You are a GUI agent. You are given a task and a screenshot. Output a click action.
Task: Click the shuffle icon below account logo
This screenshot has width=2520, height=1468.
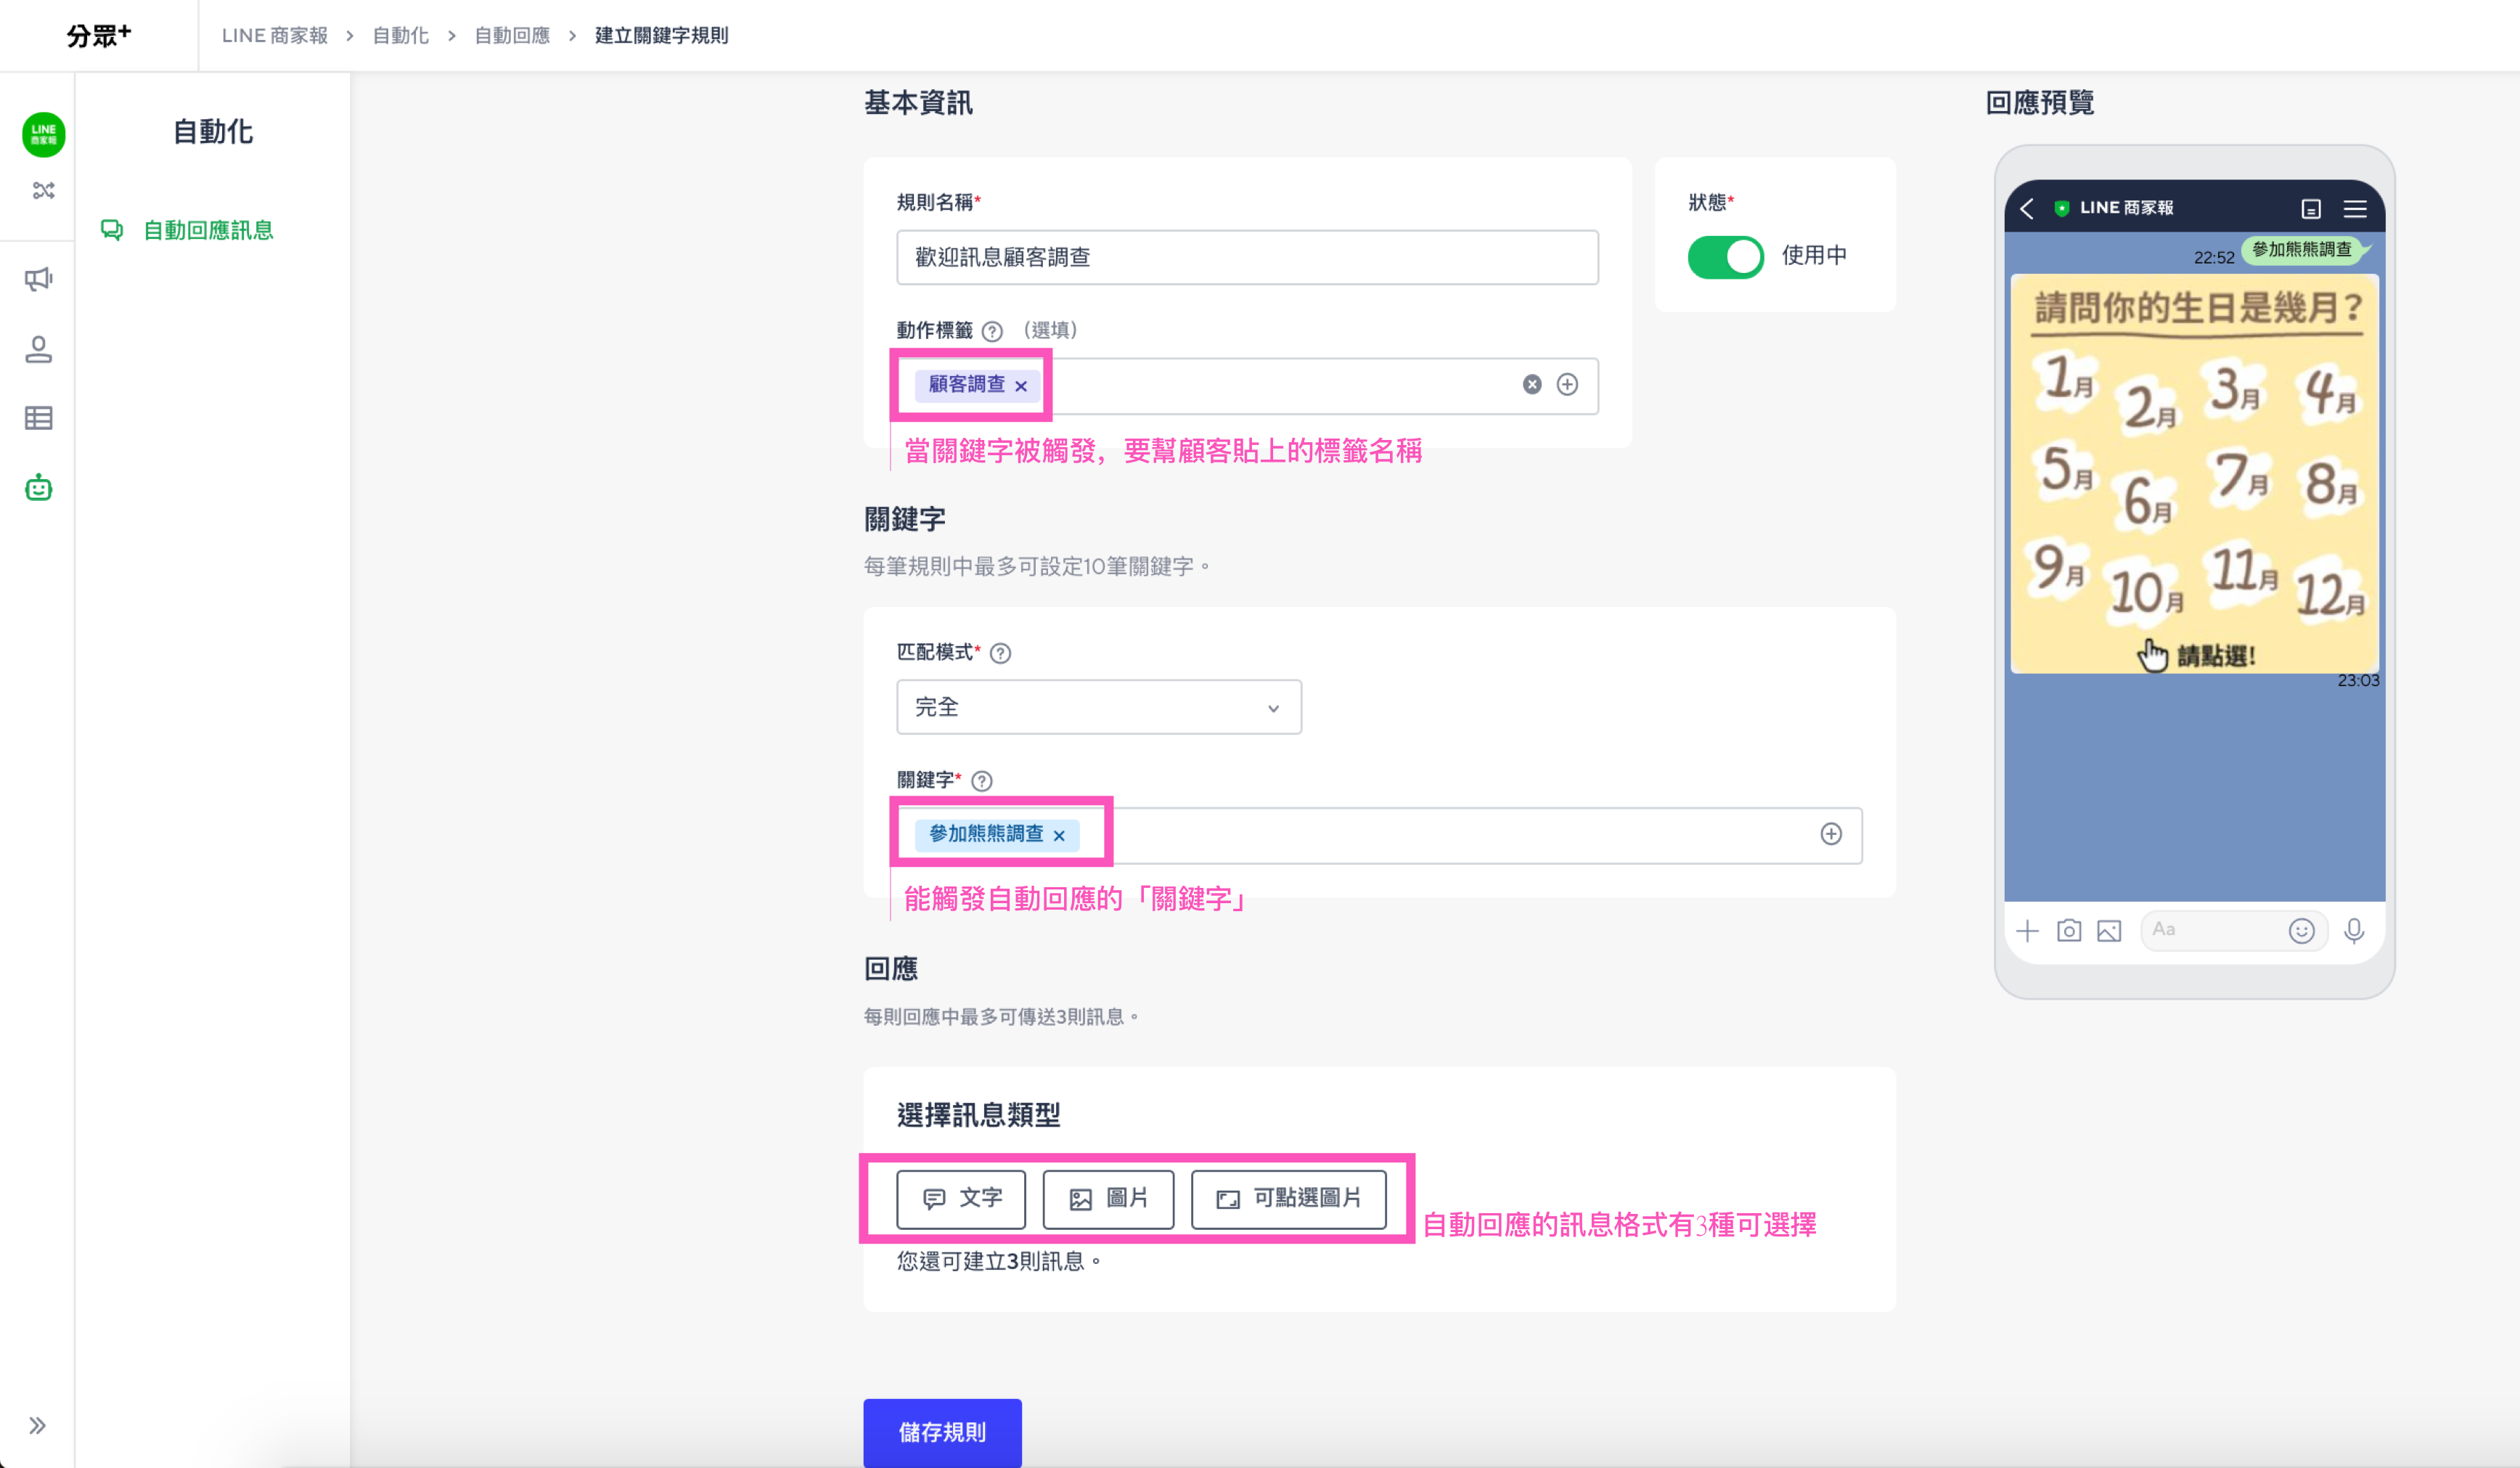(43, 190)
